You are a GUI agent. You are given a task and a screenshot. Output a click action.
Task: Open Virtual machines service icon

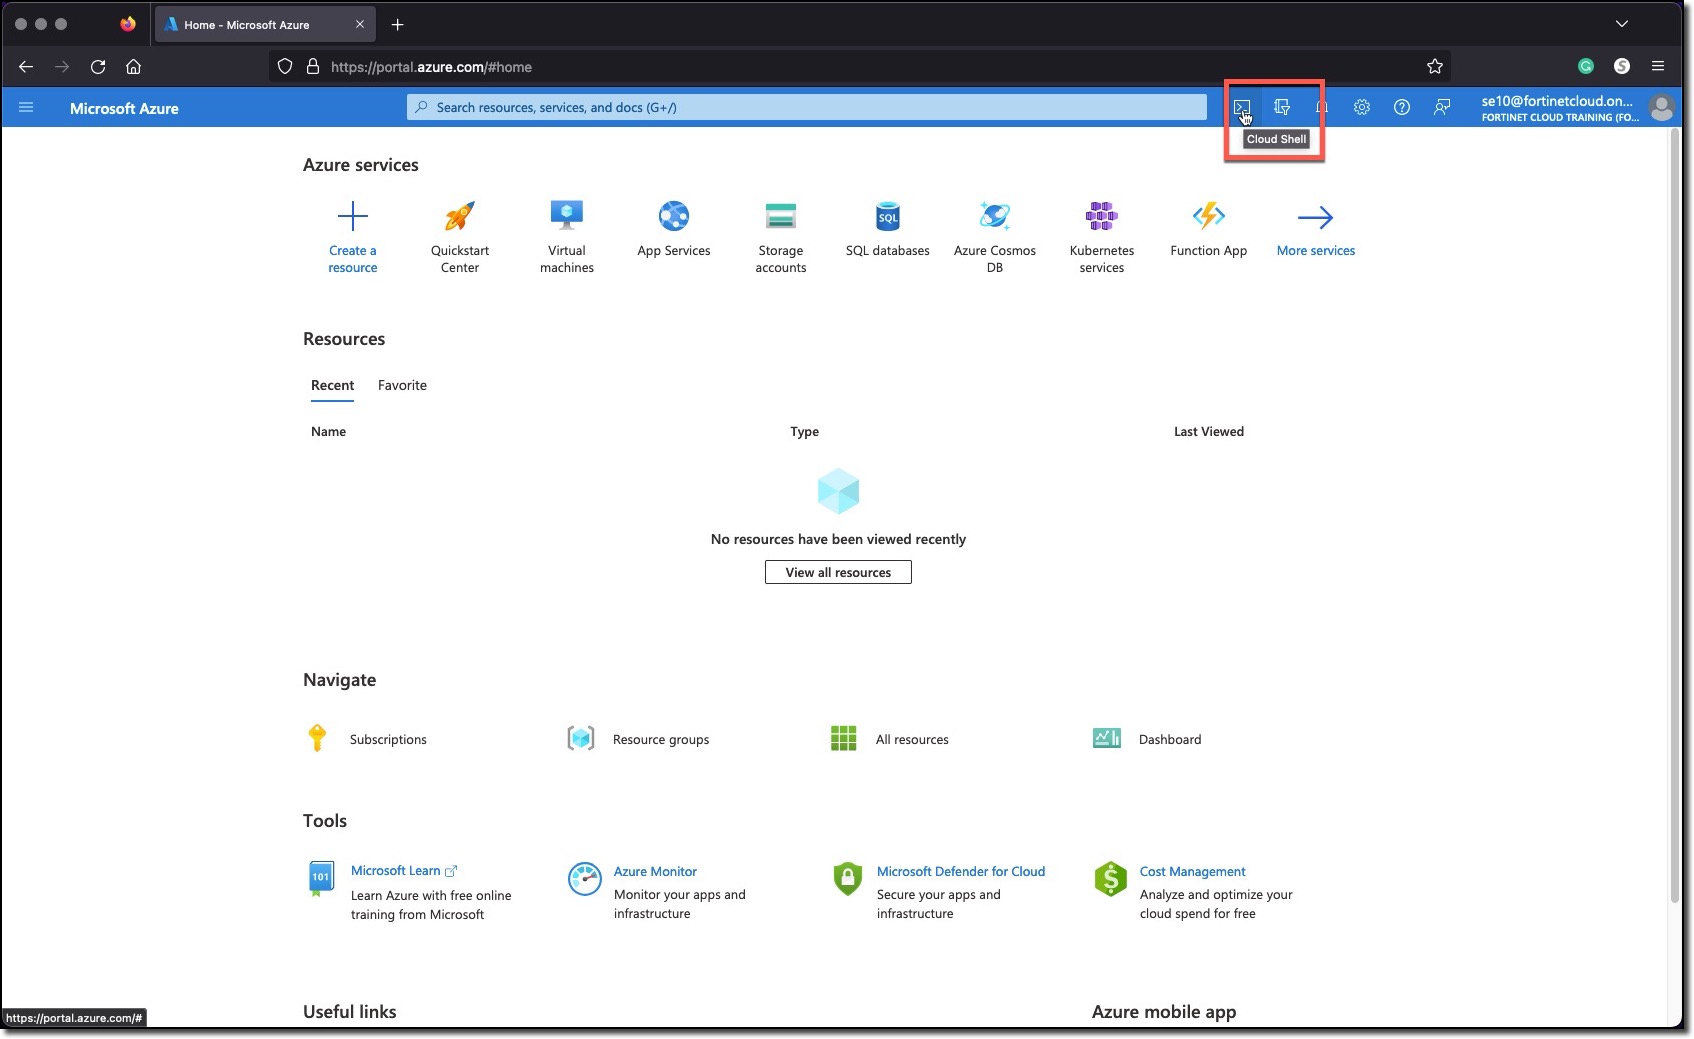(567, 216)
